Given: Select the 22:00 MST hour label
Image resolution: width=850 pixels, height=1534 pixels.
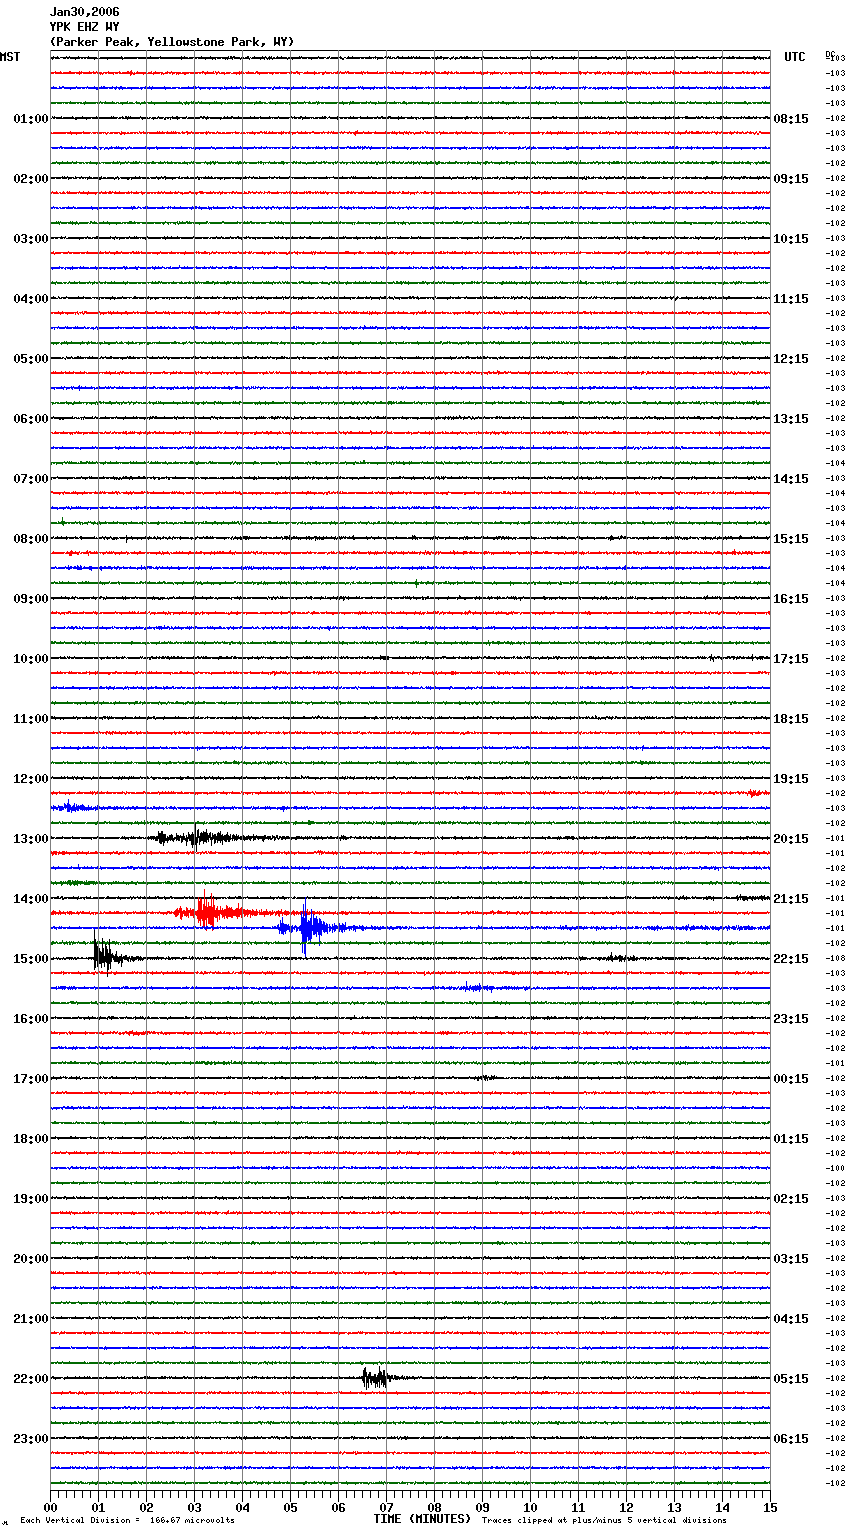Looking at the screenshot, I should click(31, 1379).
